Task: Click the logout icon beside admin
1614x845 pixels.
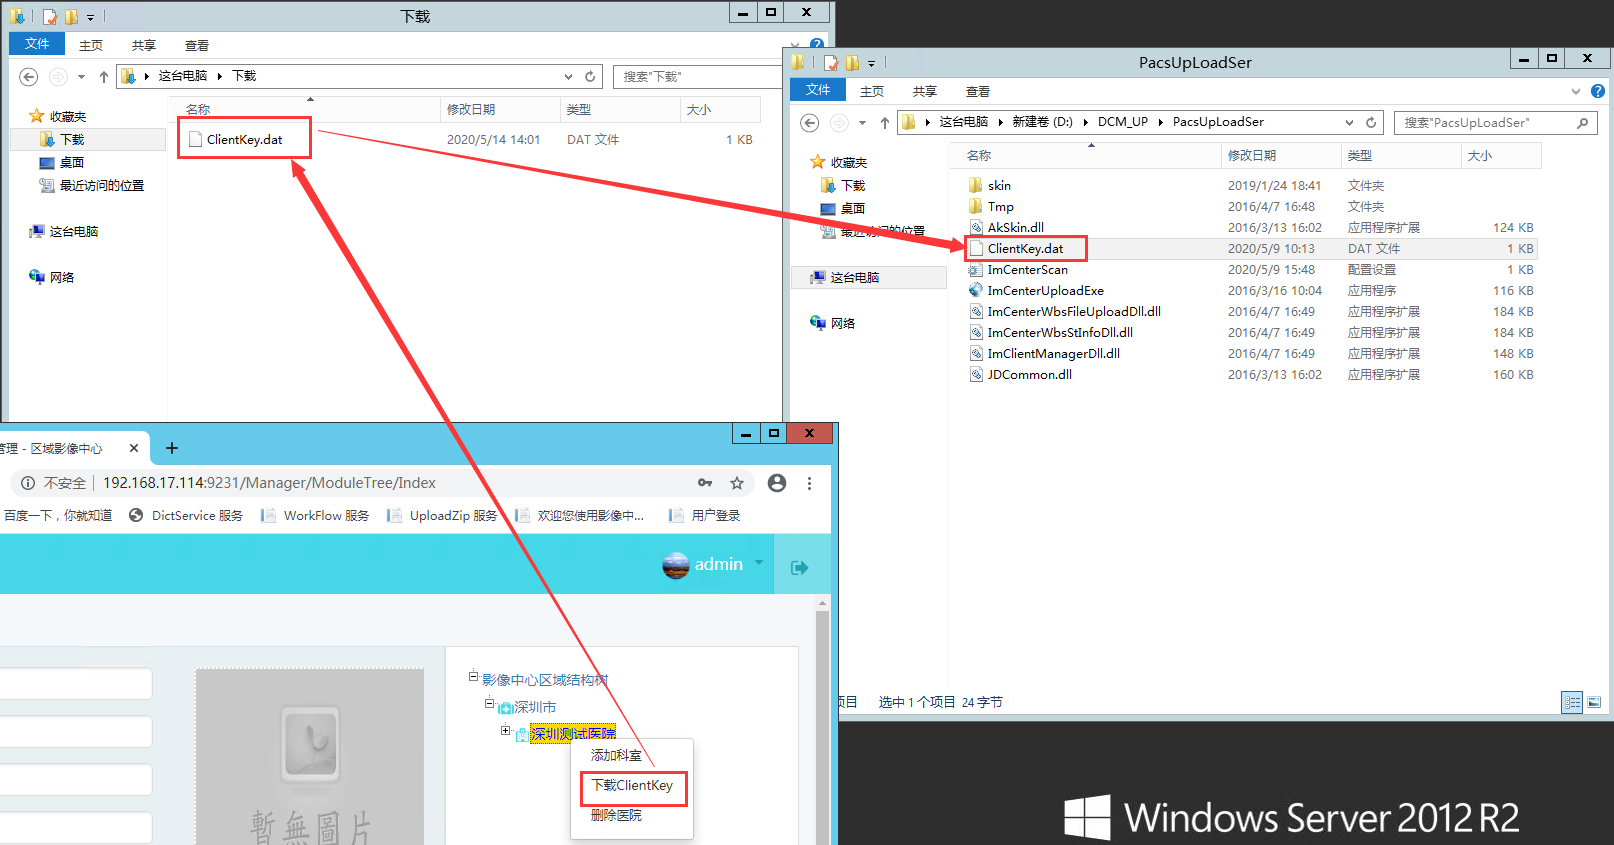Action: coord(799,568)
